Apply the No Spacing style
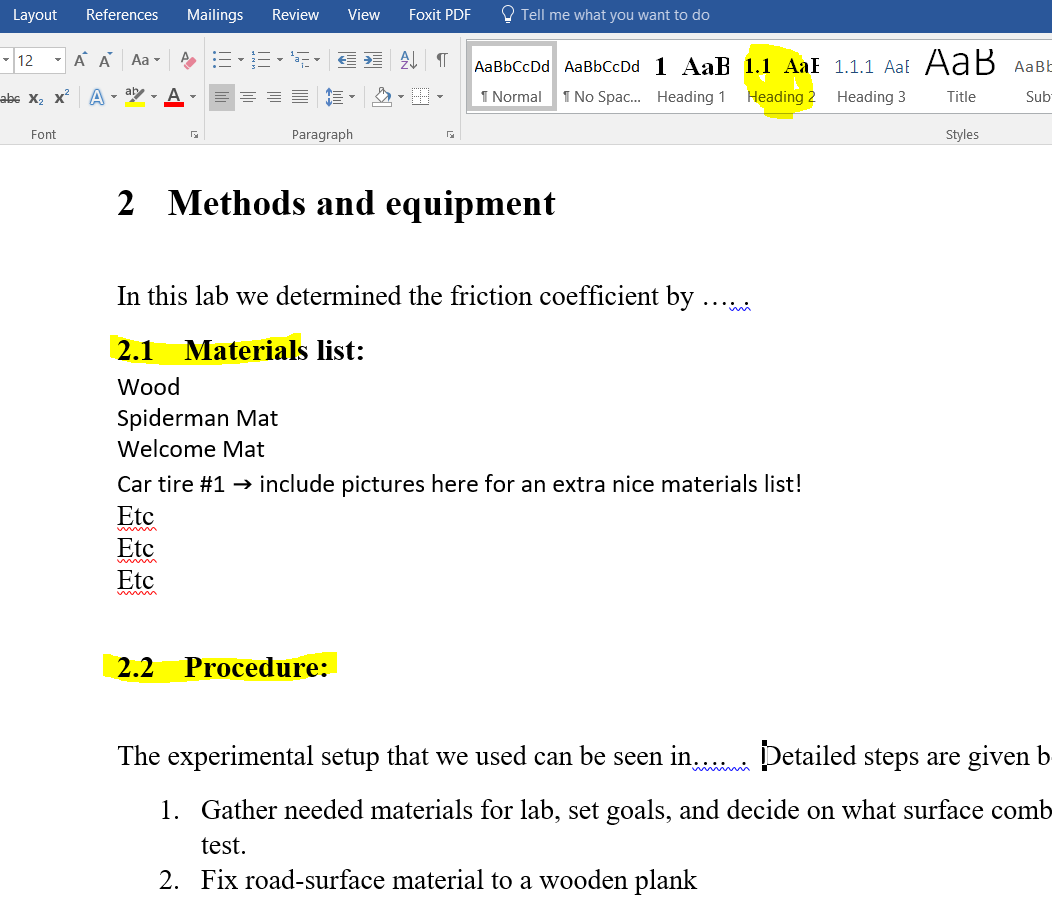This screenshot has height=900, width=1052. click(x=602, y=78)
